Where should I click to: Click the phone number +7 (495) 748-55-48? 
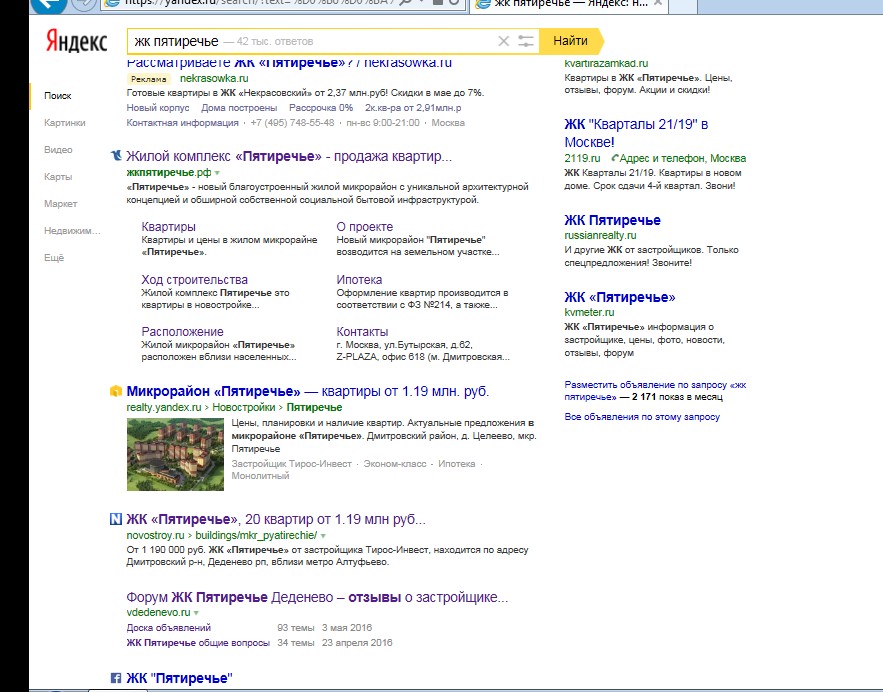[292, 123]
